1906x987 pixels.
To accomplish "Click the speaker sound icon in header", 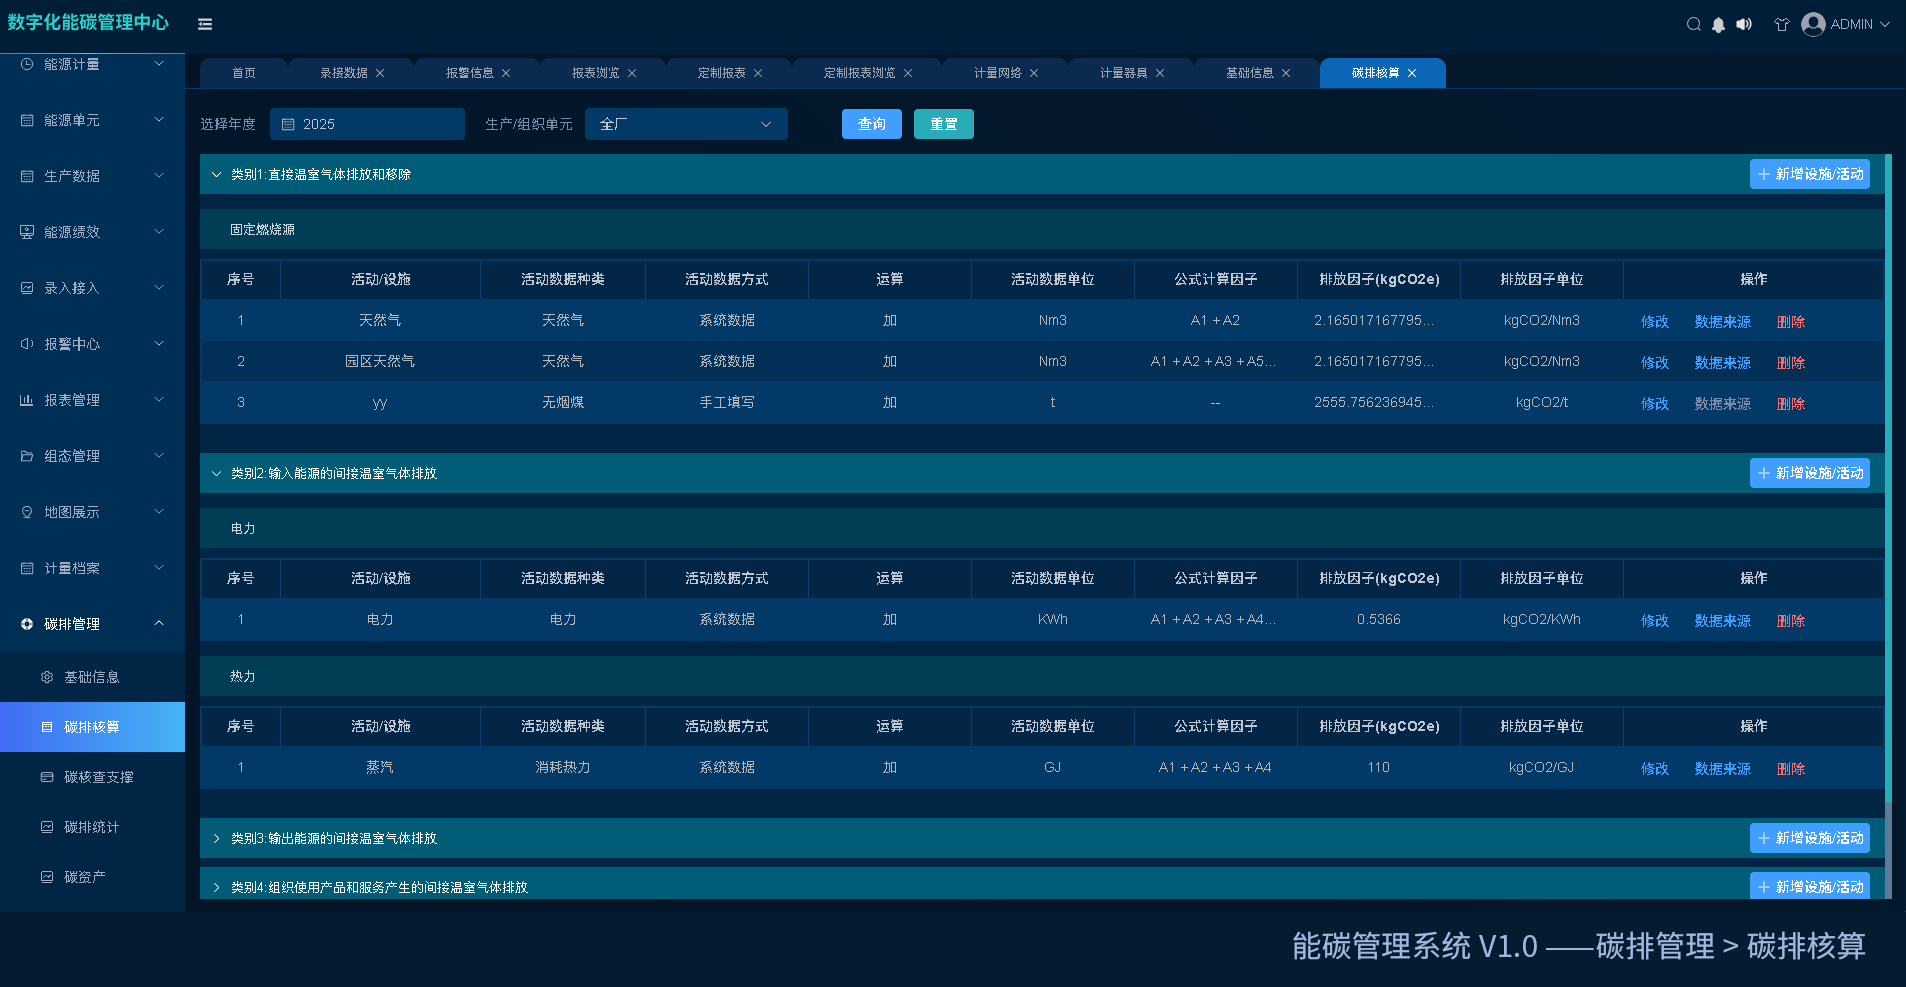I will (x=1744, y=24).
